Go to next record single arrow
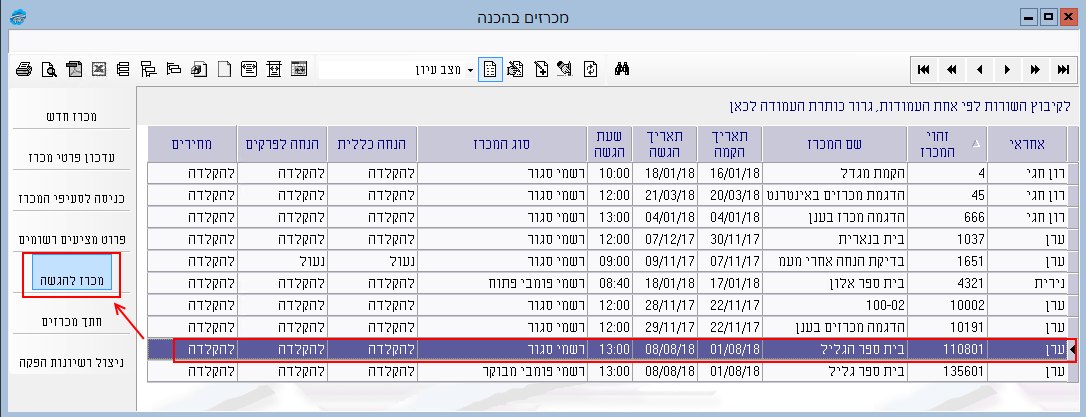 click(x=1007, y=69)
